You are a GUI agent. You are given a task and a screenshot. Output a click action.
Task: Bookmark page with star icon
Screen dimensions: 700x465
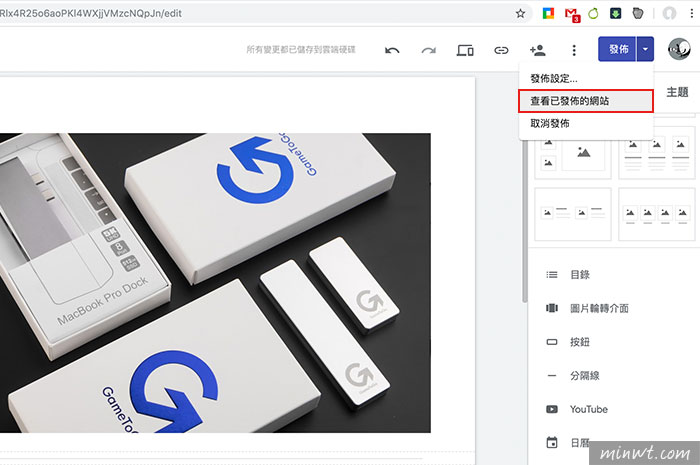point(520,13)
